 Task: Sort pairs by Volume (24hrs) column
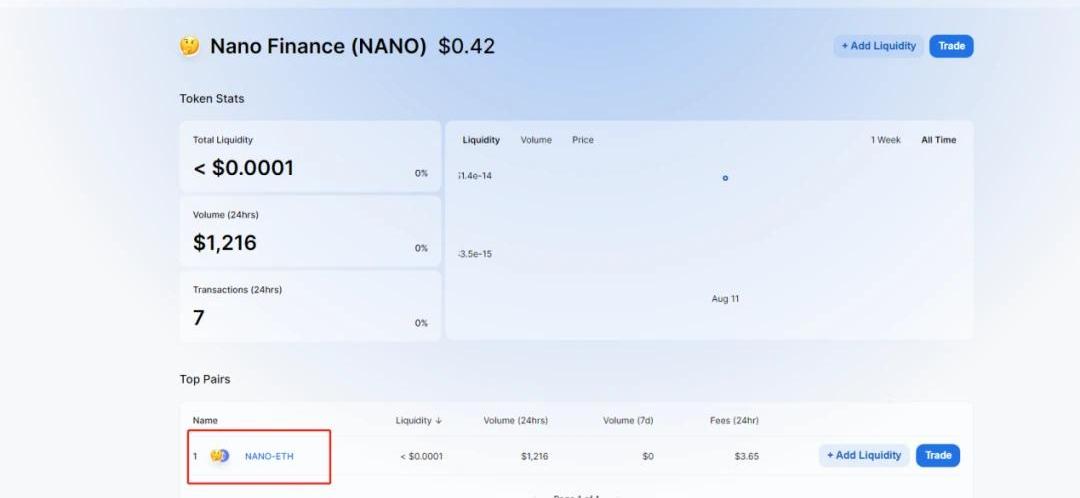[515, 420]
